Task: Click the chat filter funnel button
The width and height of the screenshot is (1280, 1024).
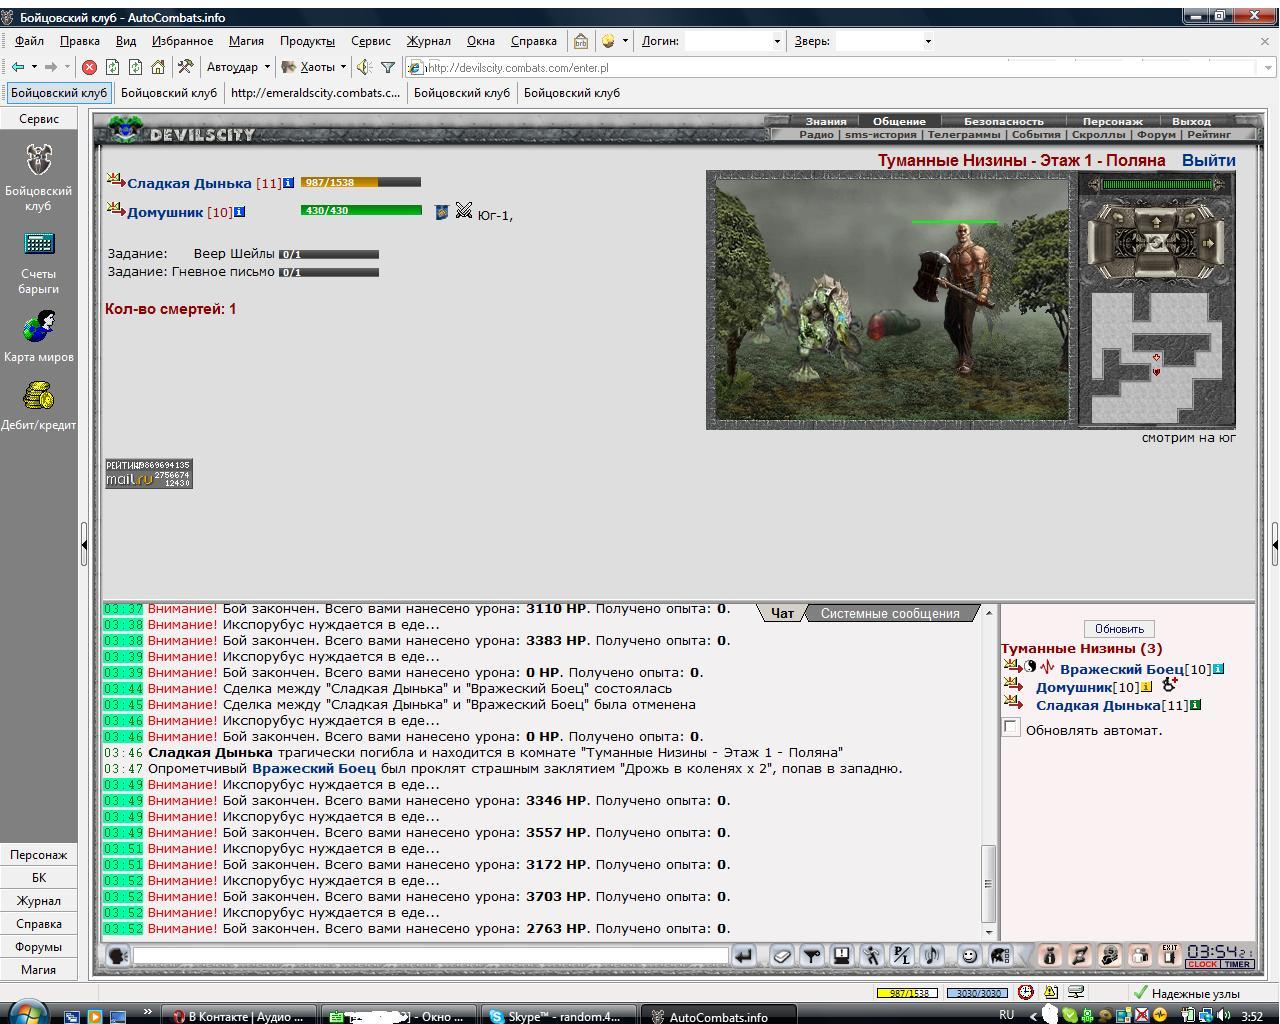Action: tap(812, 956)
